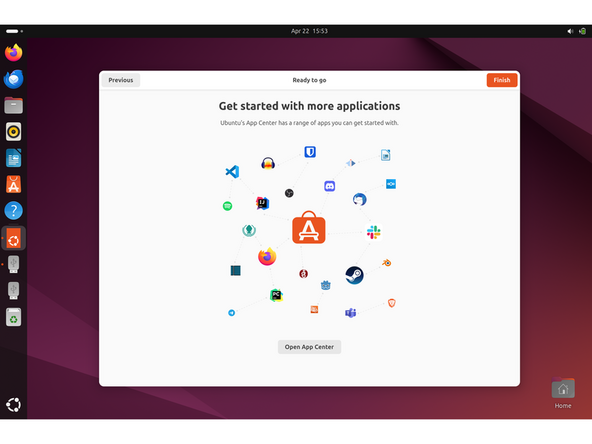
Task: Click the Slack icon
Action: tap(373, 232)
